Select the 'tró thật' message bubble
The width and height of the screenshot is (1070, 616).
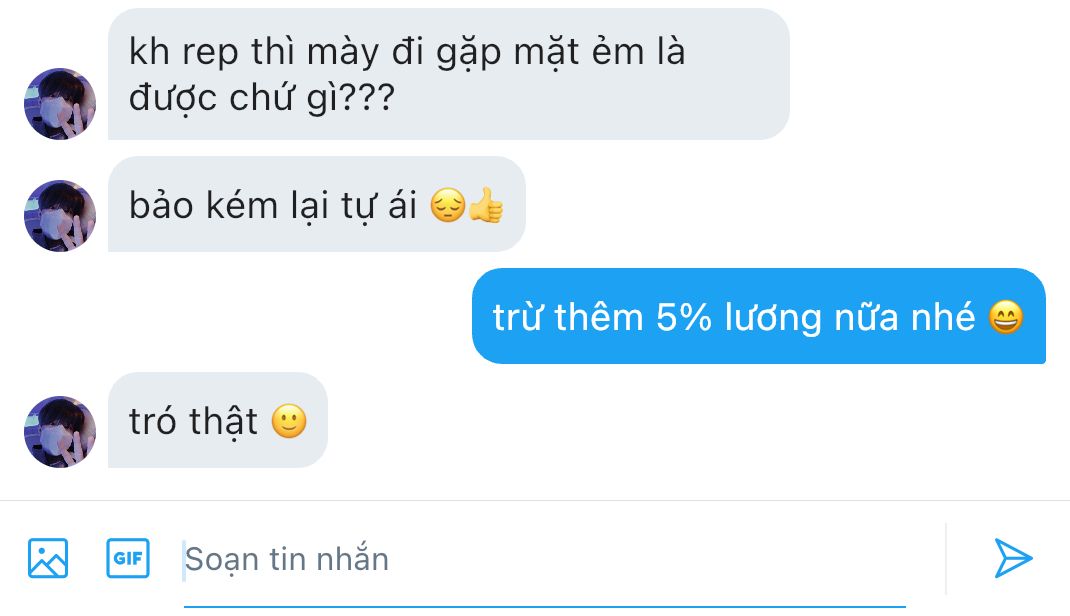pyautogui.click(x=218, y=420)
